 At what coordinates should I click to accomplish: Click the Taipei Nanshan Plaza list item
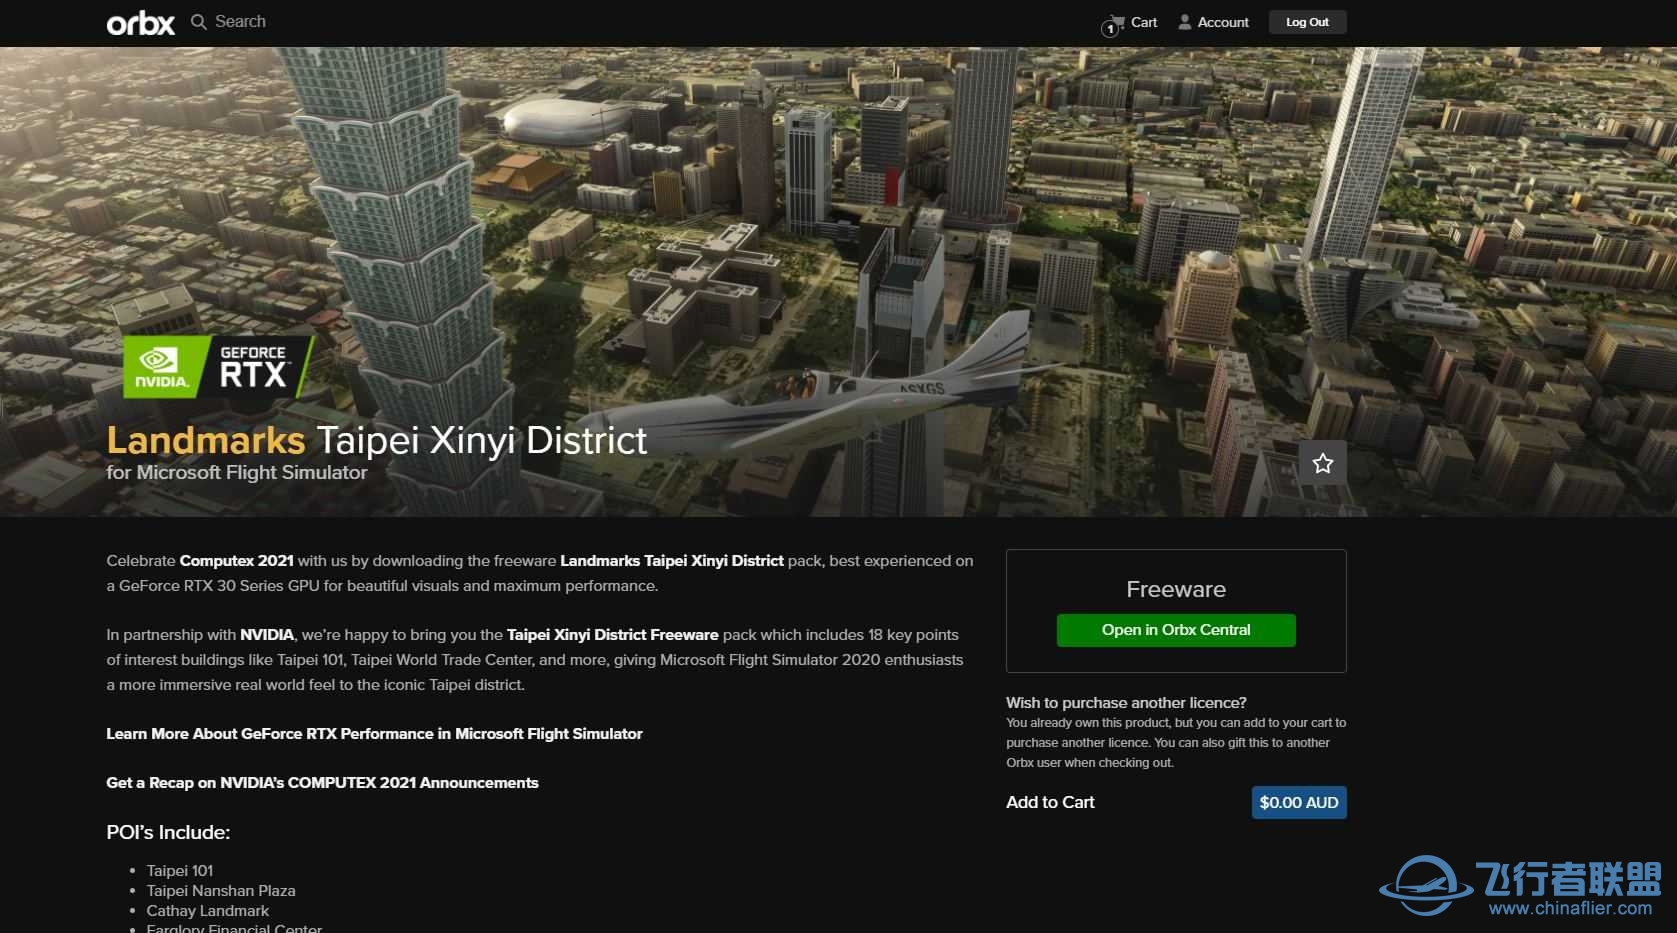point(221,891)
